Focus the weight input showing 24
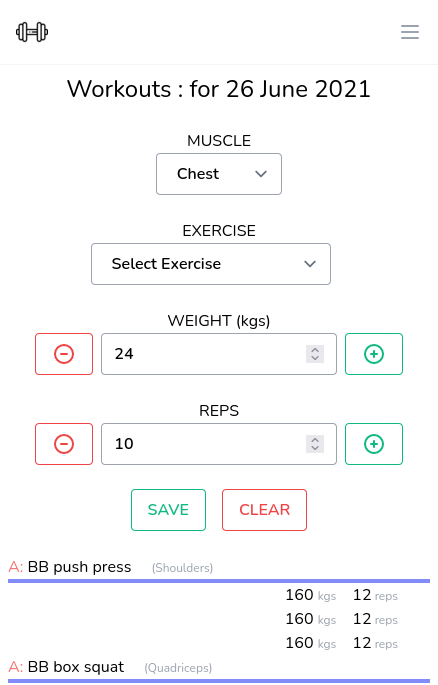The height and width of the screenshot is (685, 438). tap(219, 354)
